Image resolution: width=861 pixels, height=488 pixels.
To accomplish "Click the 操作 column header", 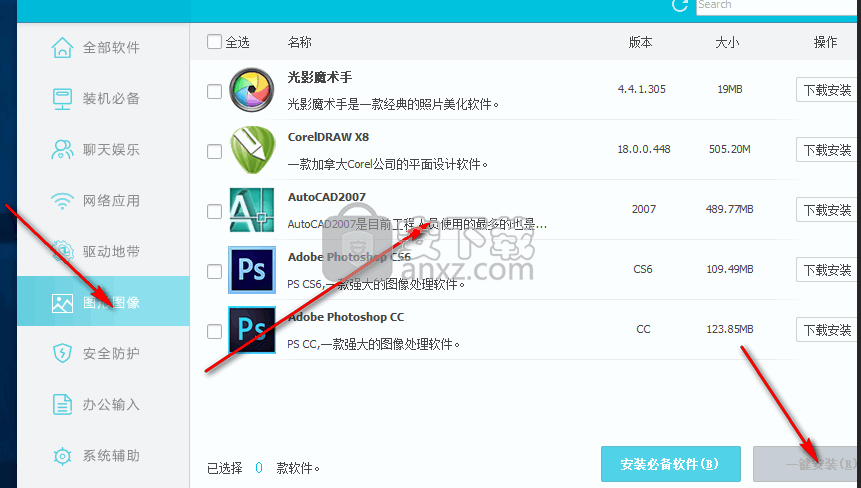I will click(825, 42).
